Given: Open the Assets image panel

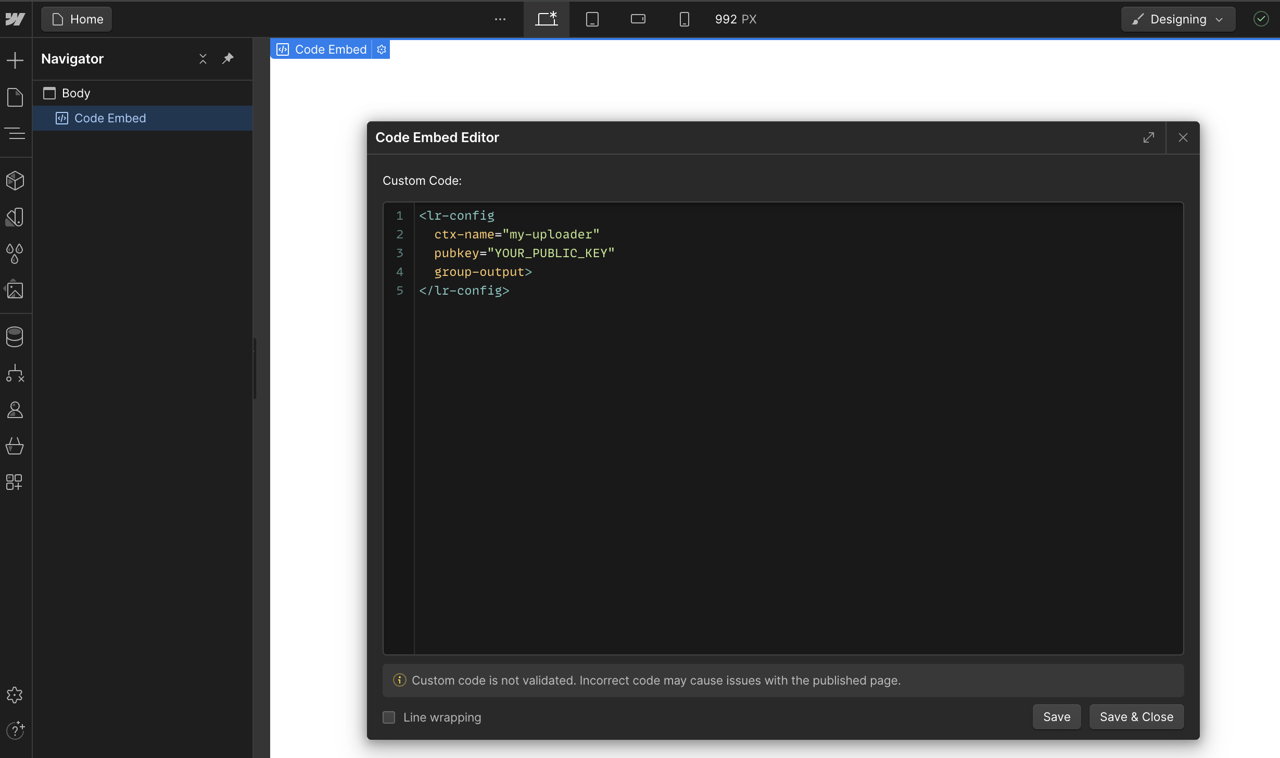Looking at the screenshot, I should click(15, 290).
